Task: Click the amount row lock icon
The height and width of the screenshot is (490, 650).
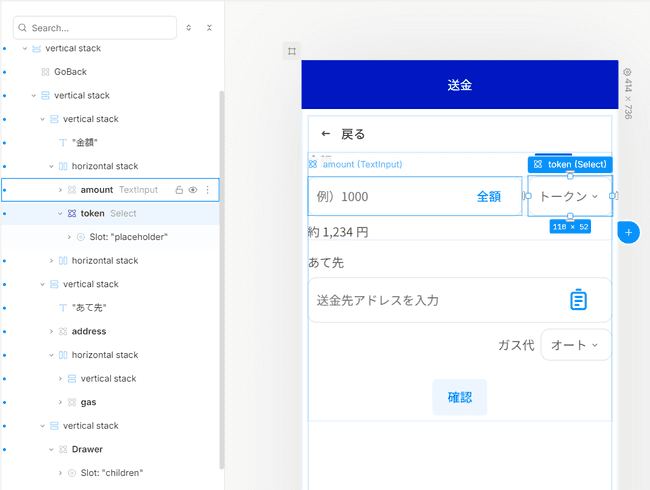Action: pos(179,190)
